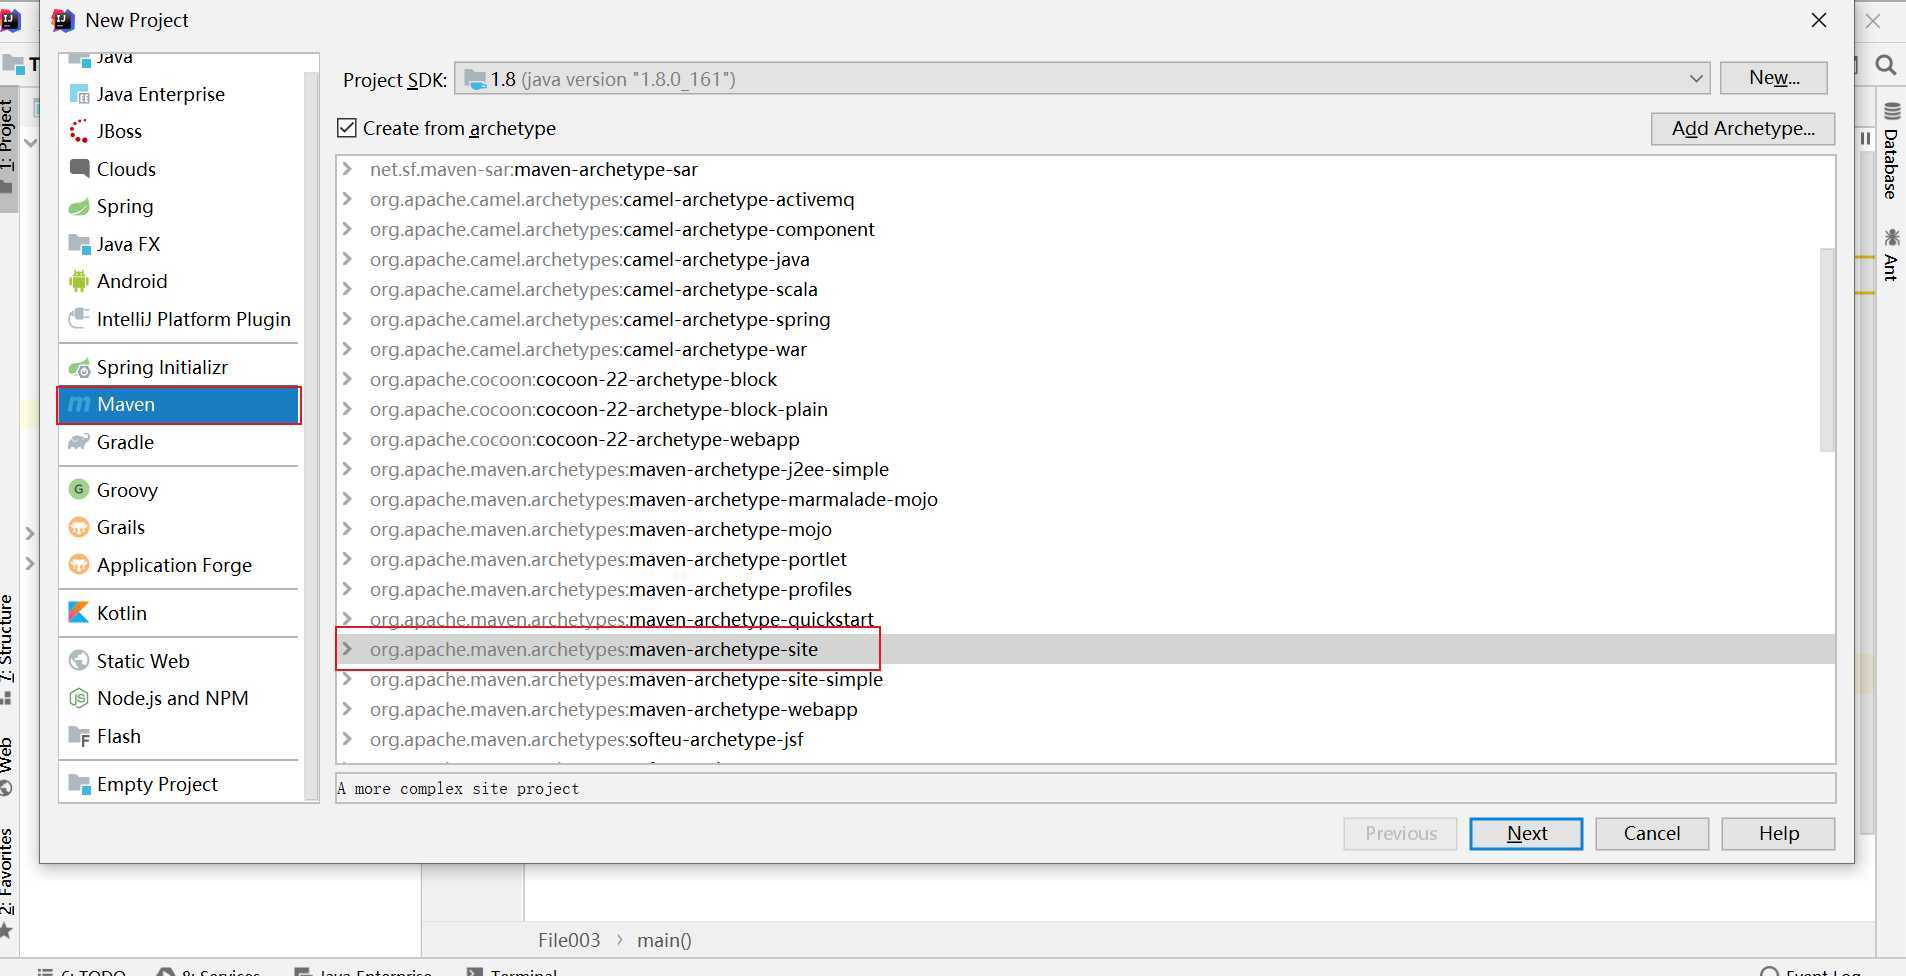Click the Next button

[x=1526, y=833]
